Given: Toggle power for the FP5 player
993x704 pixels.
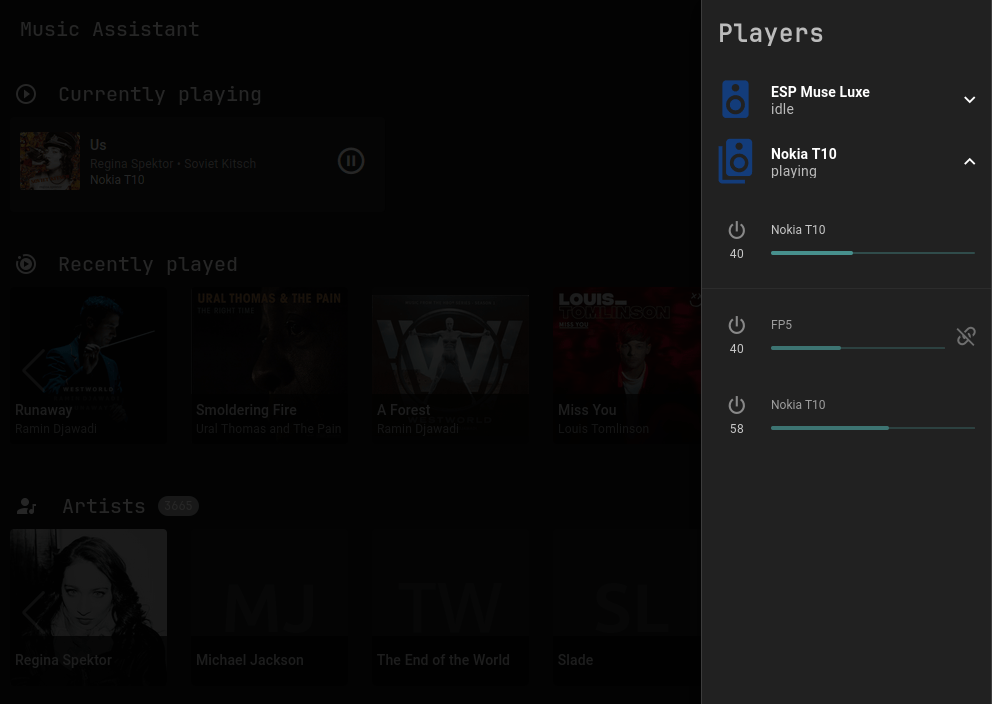Looking at the screenshot, I should point(737,325).
